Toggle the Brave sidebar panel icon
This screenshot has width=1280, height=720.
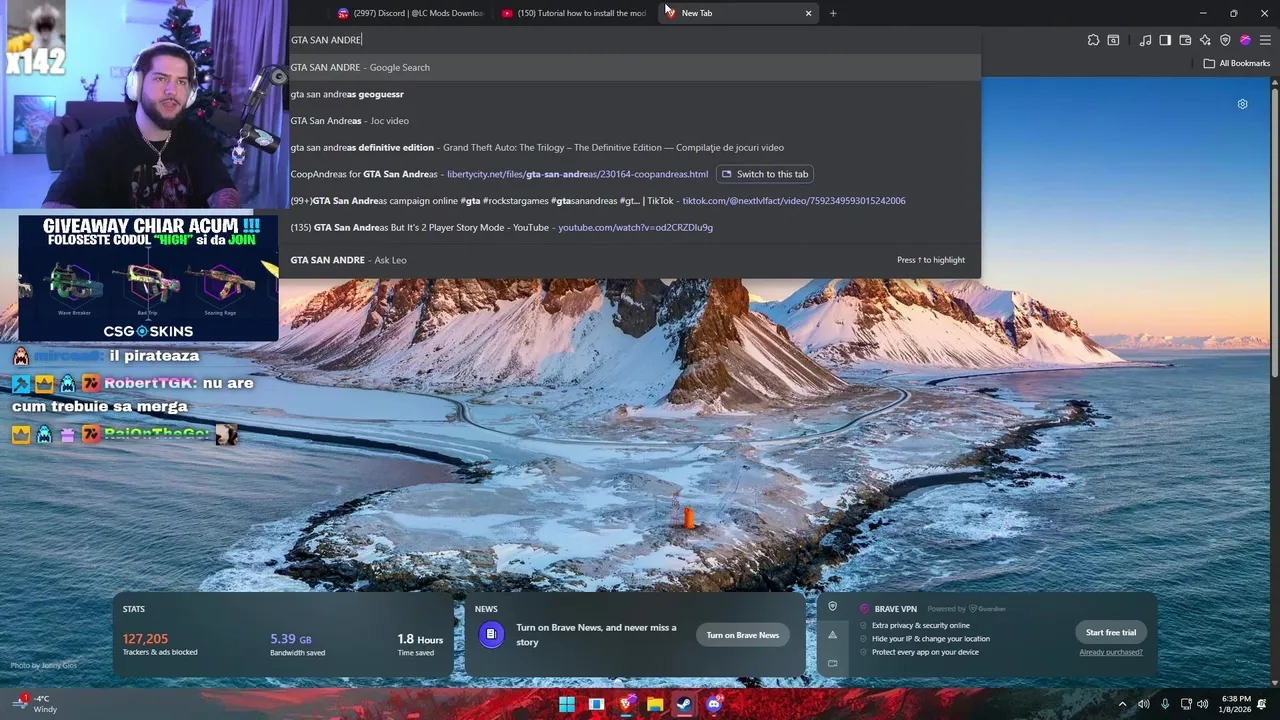click(1165, 40)
